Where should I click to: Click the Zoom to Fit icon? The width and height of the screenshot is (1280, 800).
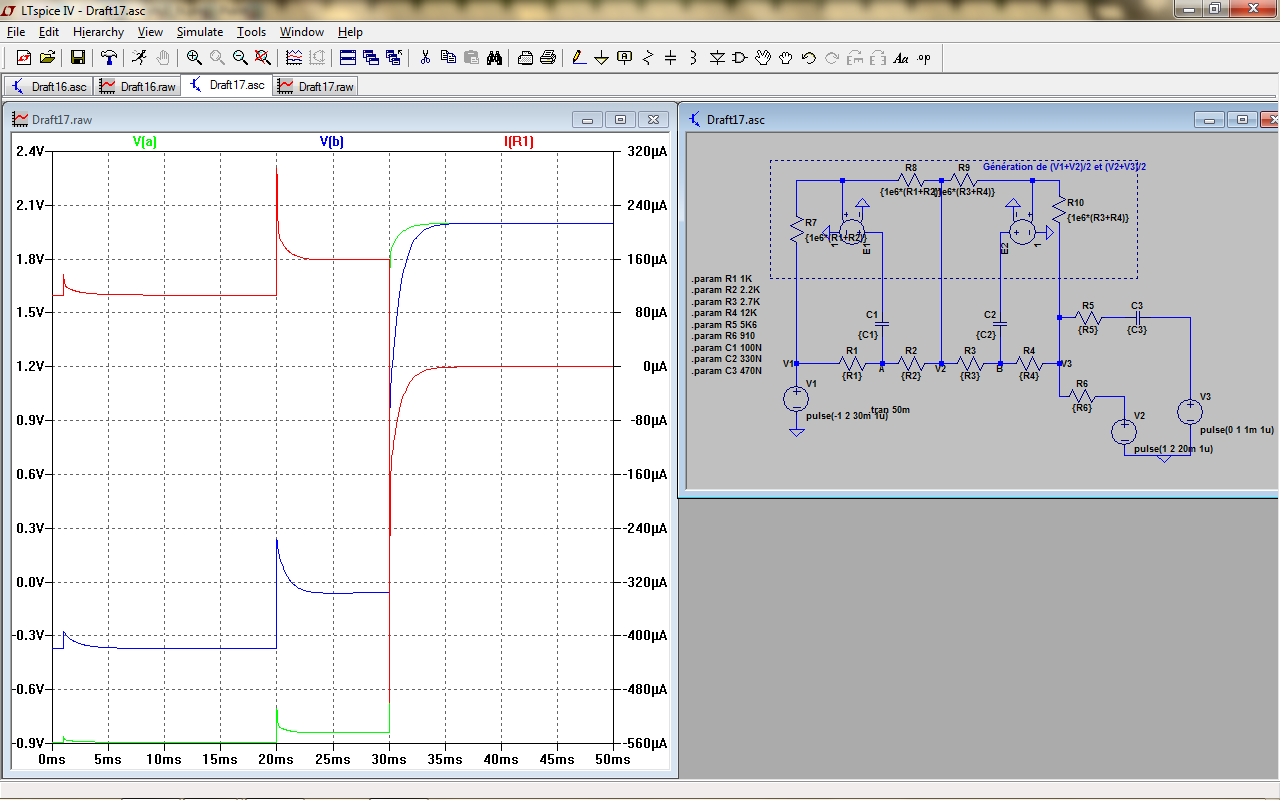(263, 58)
